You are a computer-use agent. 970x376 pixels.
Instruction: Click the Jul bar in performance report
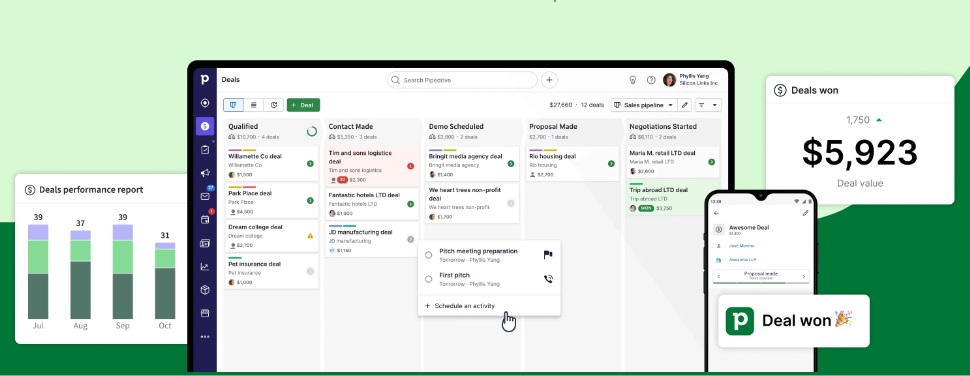tap(38, 271)
